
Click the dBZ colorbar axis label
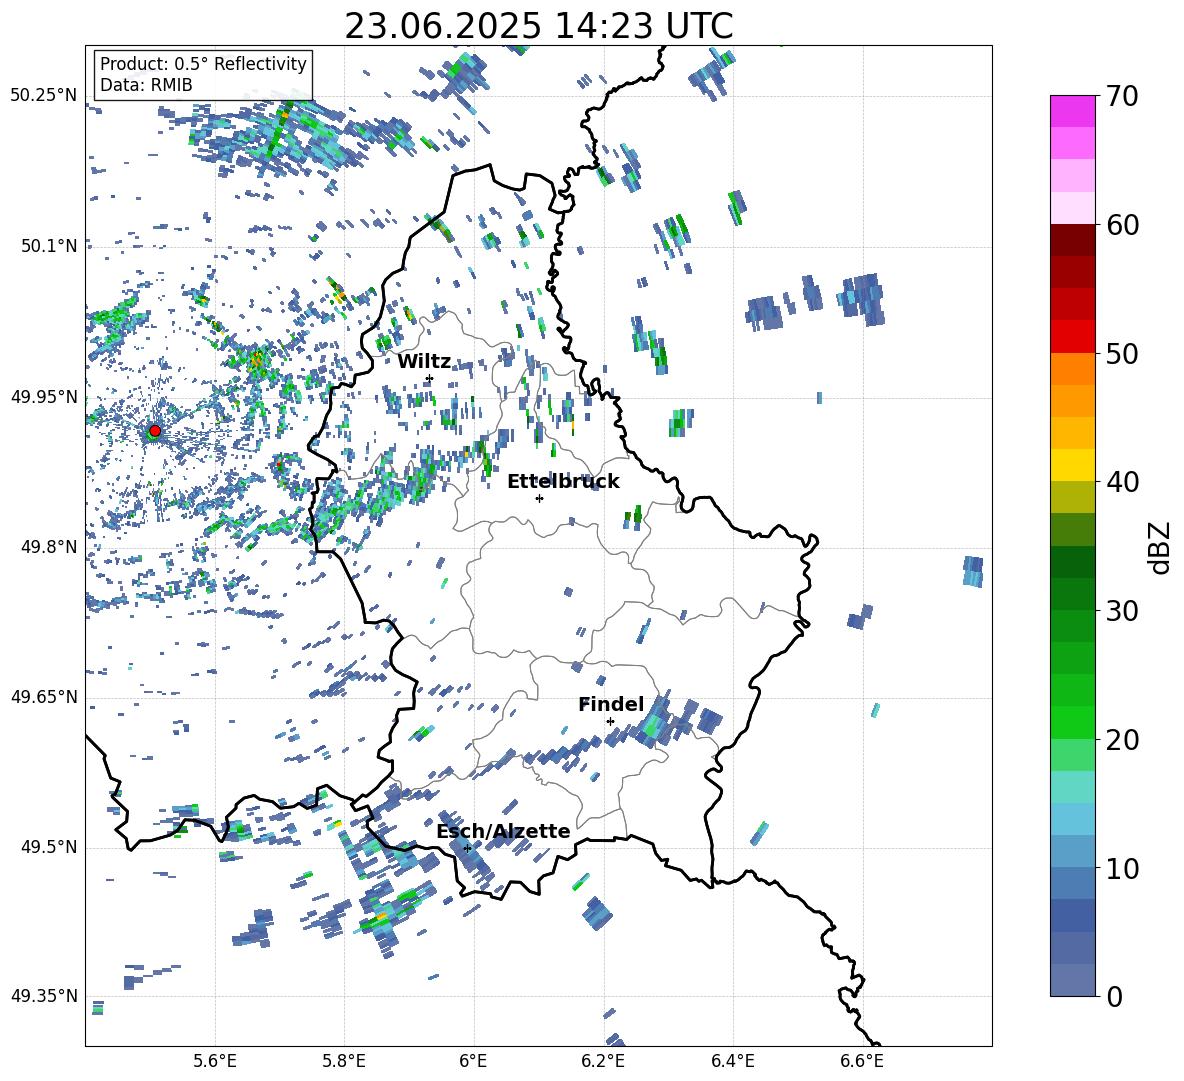1161,547
